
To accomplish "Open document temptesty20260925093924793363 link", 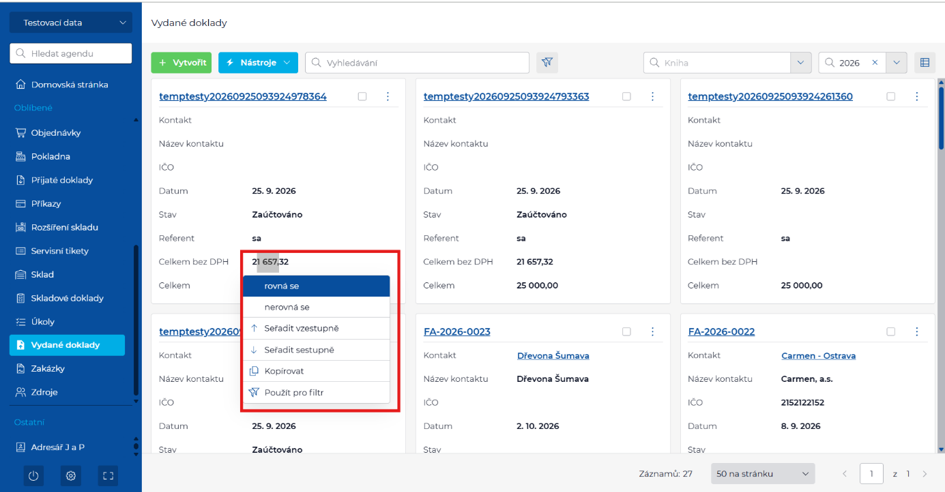I will click(506, 96).
